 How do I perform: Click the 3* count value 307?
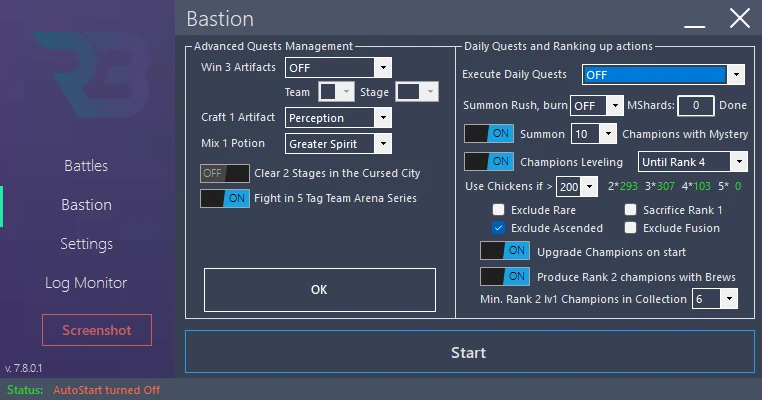coord(665,186)
